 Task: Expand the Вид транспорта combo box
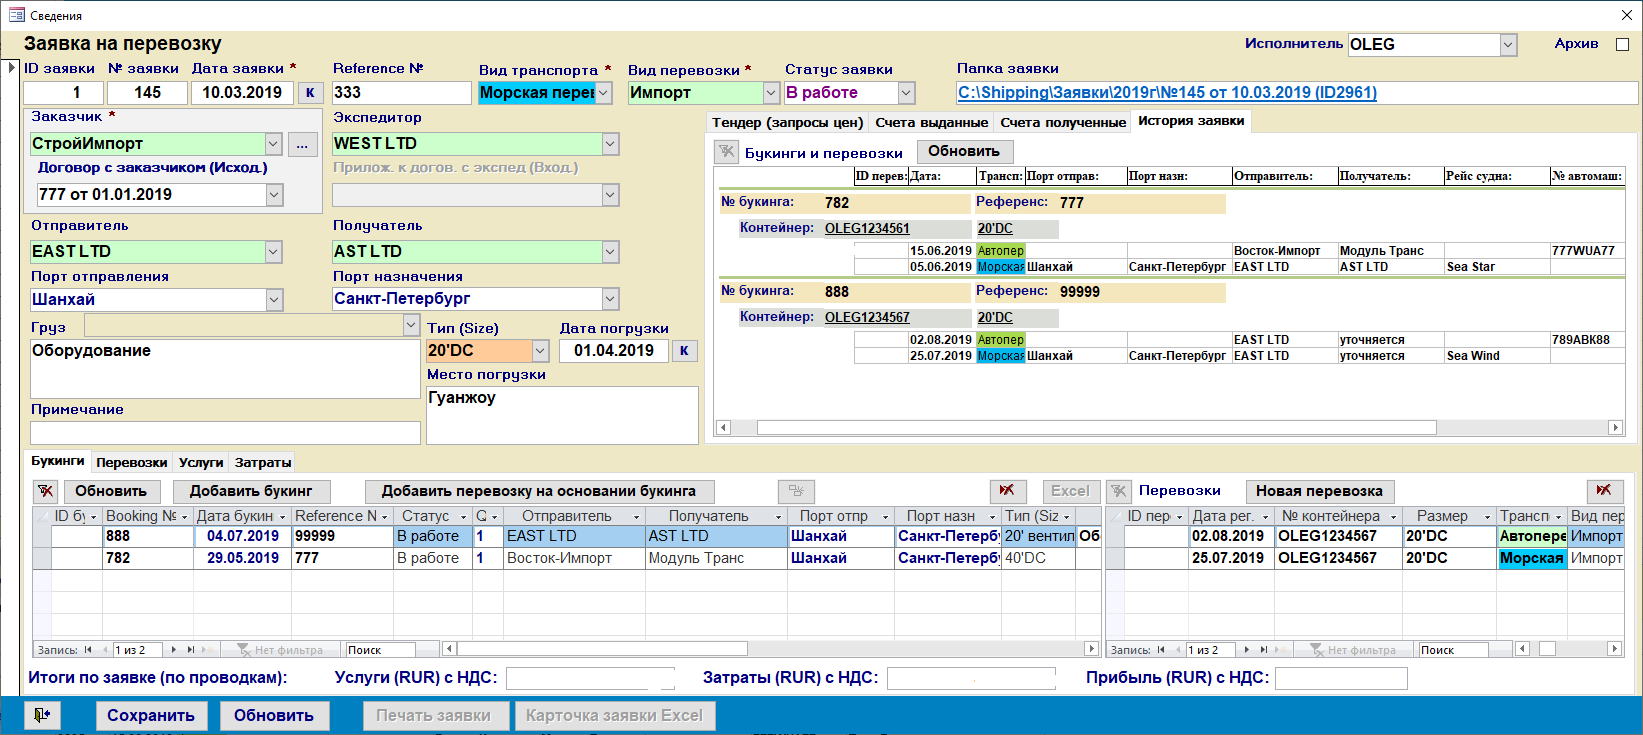(604, 93)
